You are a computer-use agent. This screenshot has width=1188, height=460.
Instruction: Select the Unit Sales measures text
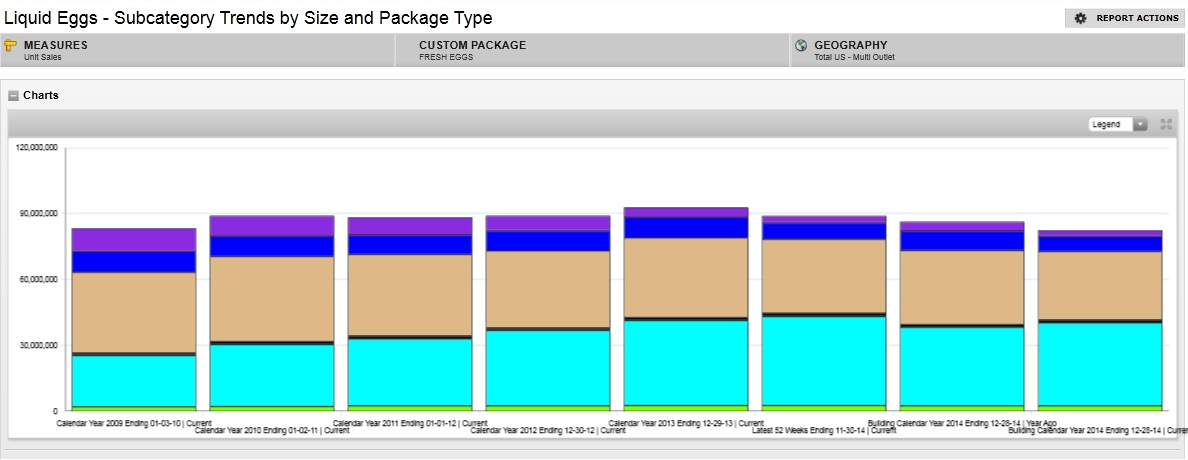[44, 57]
